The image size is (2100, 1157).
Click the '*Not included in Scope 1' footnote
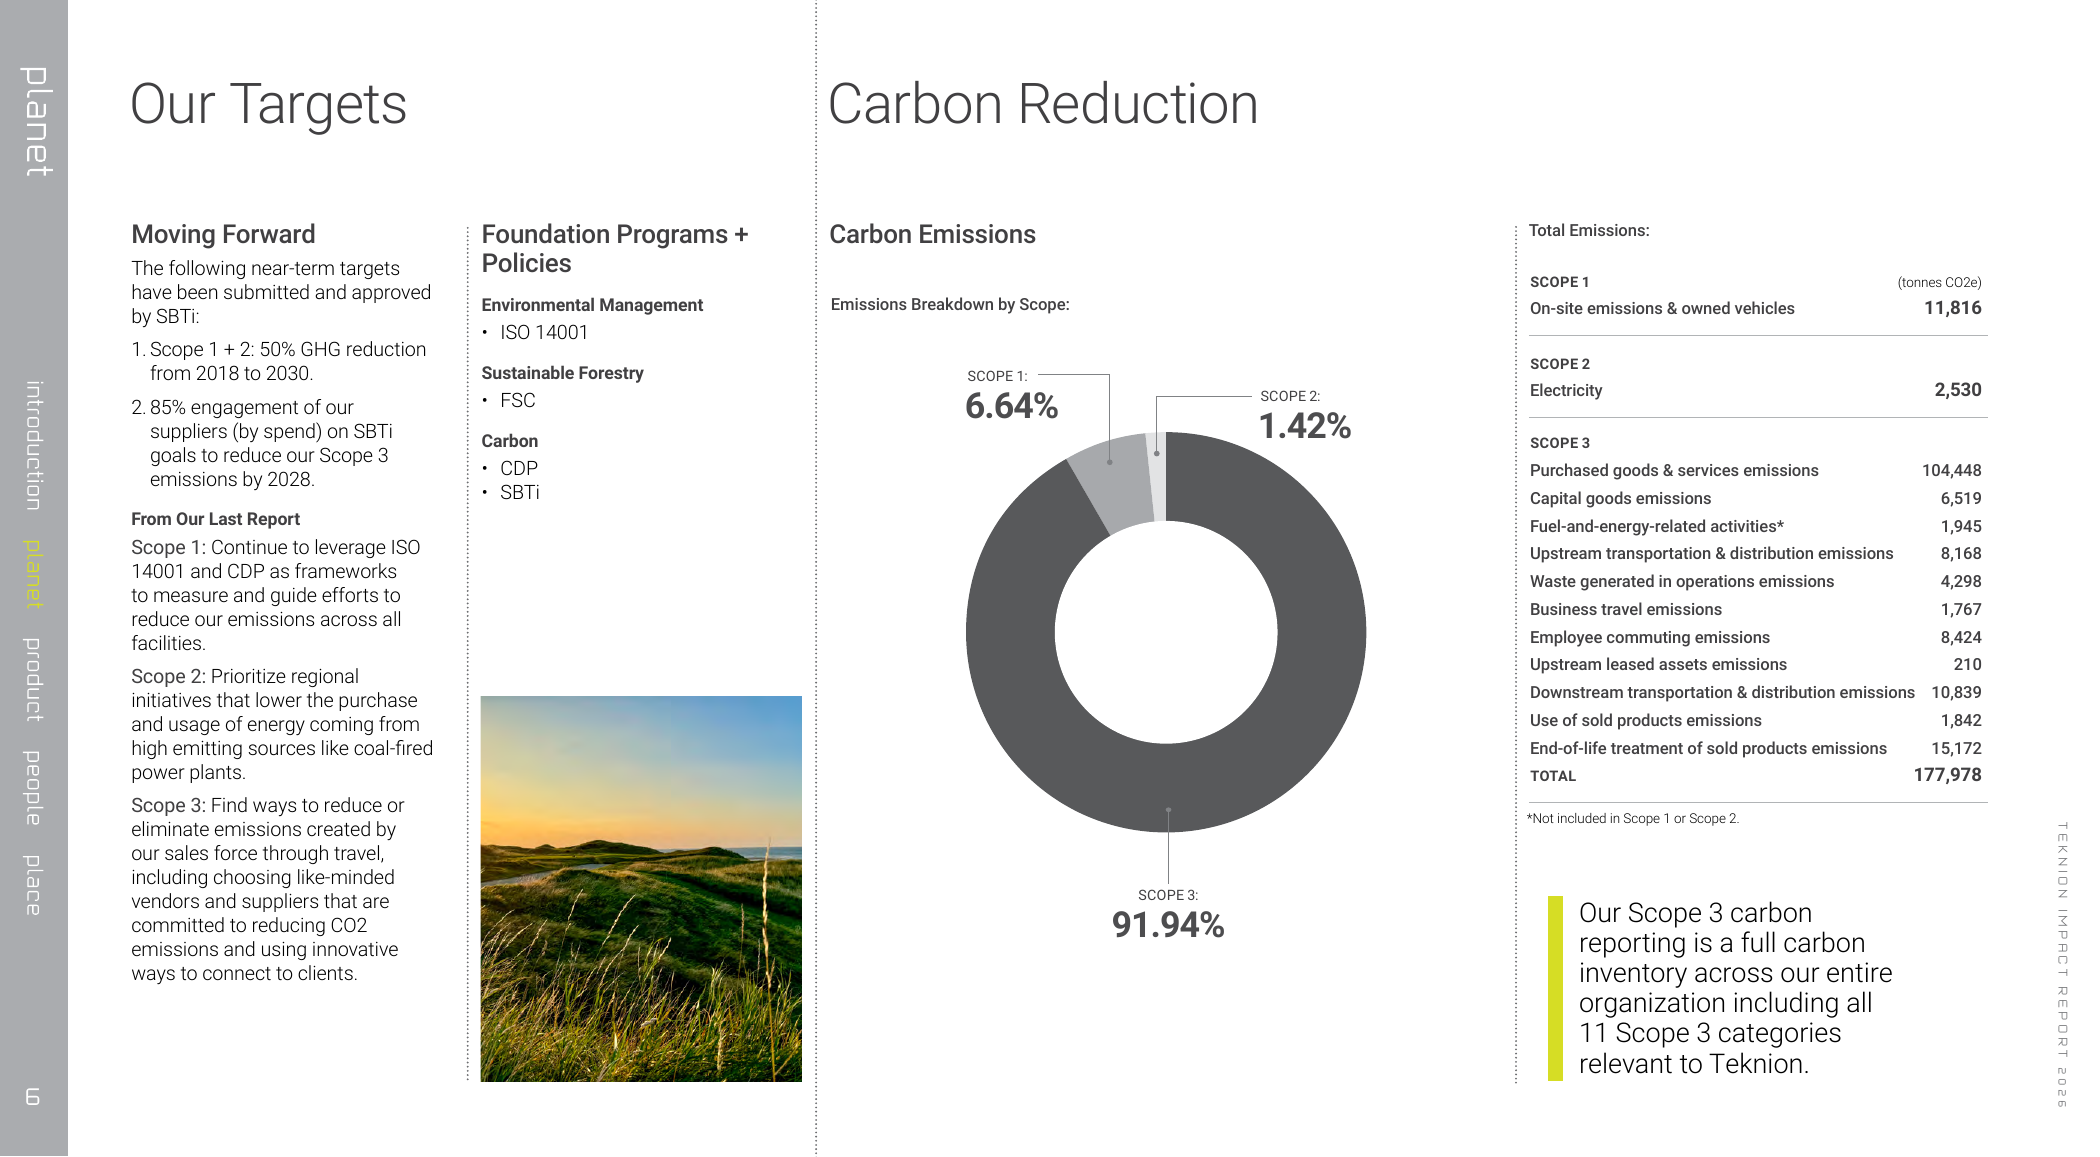pyautogui.click(x=1633, y=818)
